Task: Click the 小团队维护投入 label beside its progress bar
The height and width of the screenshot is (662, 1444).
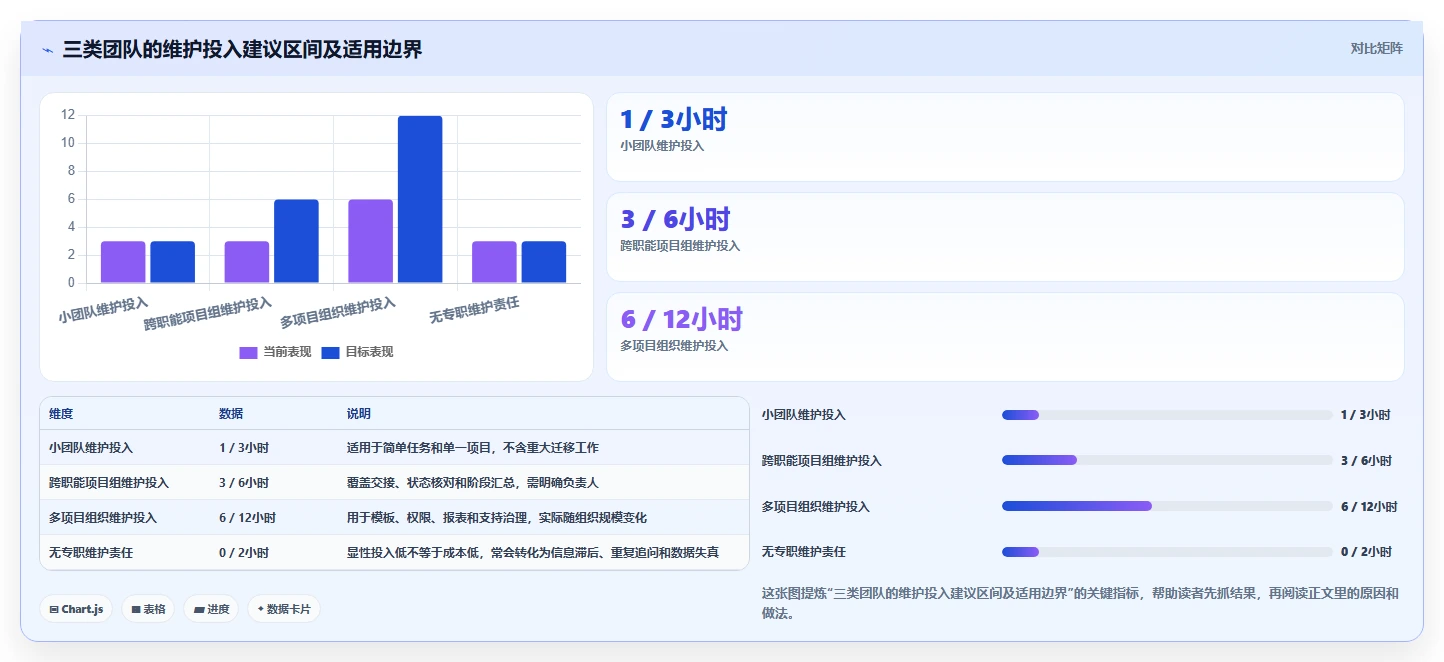Action: point(804,415)
